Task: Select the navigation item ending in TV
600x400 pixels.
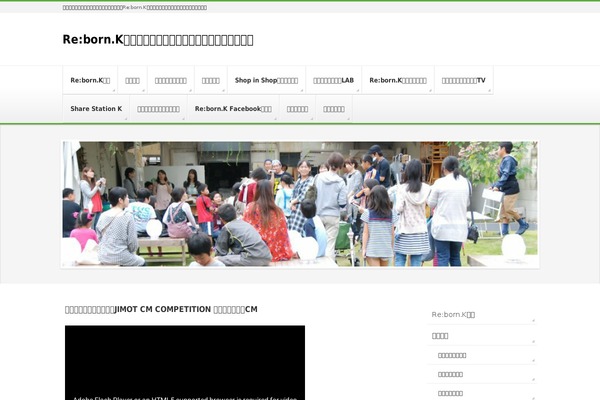Action: pos(463,80)
